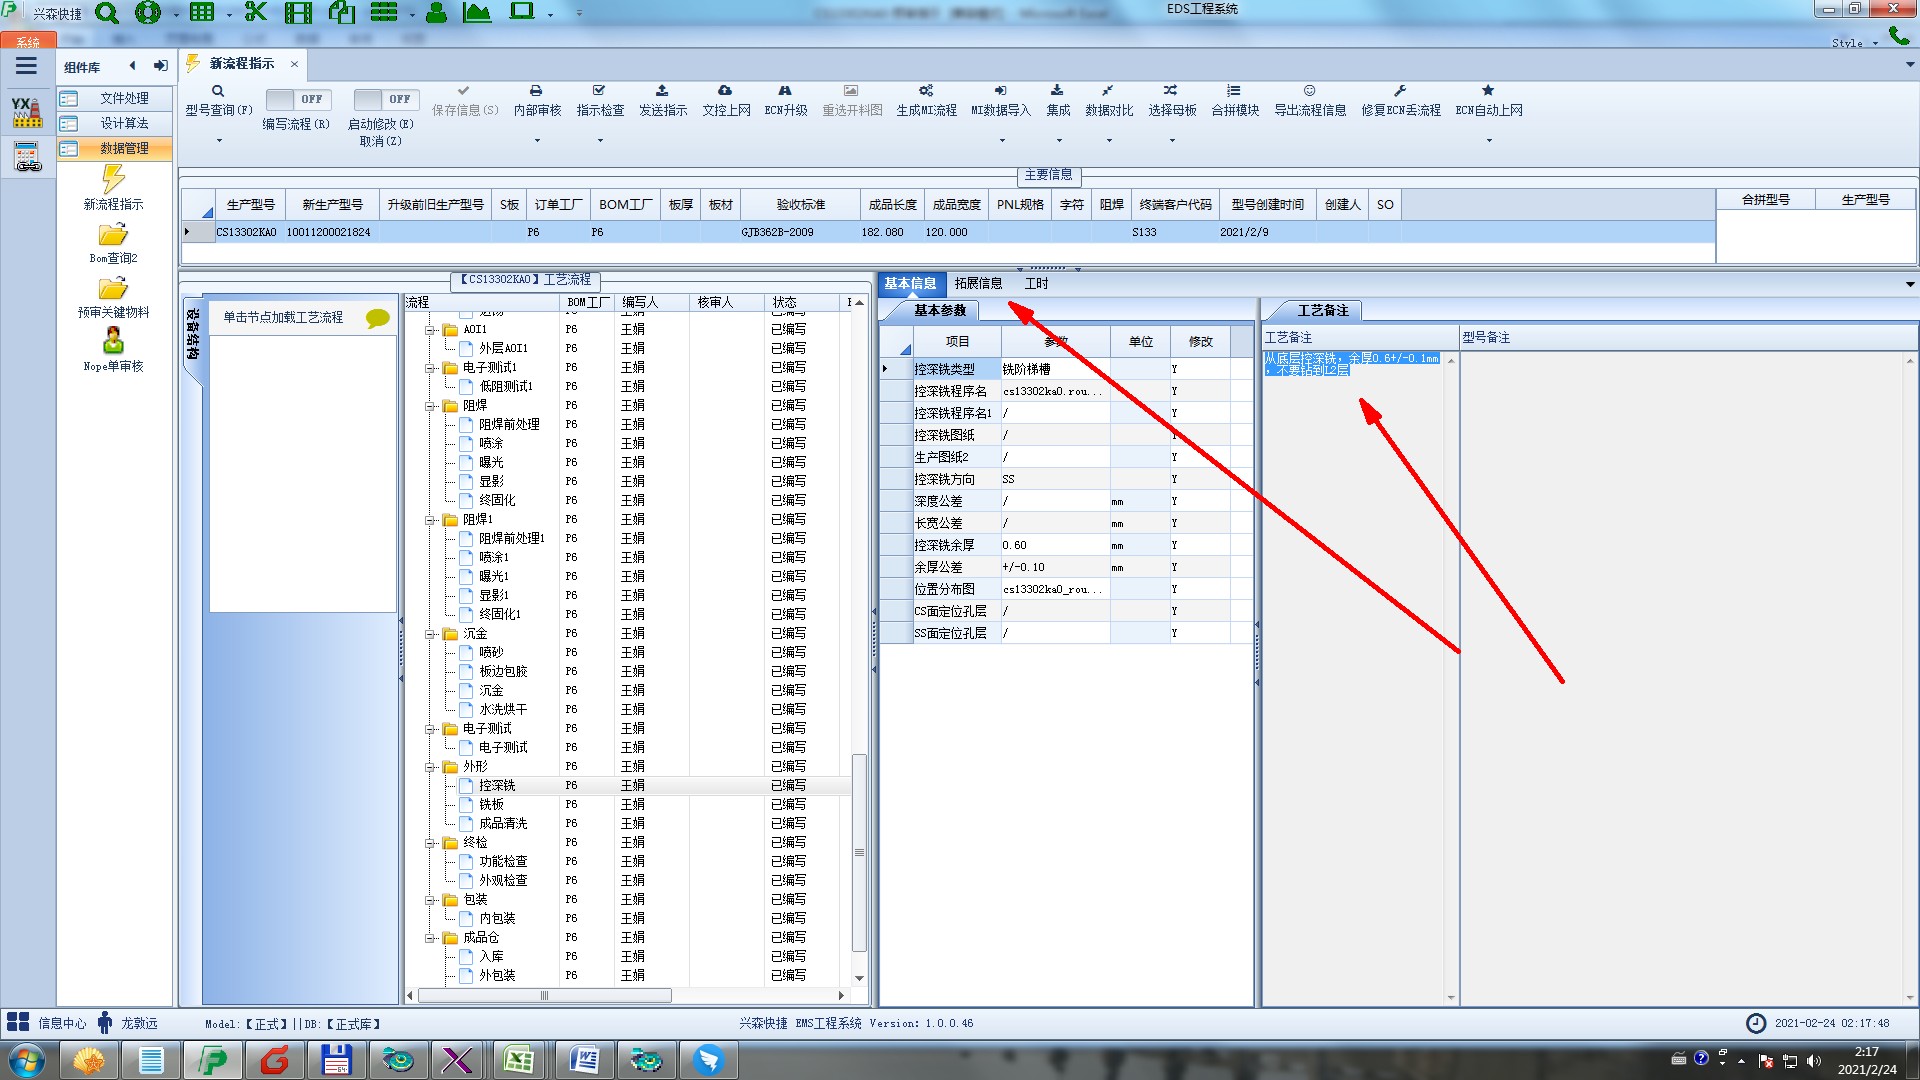
Task: Click the 发送指示 upload icon
Action: [x=662, y=91]
